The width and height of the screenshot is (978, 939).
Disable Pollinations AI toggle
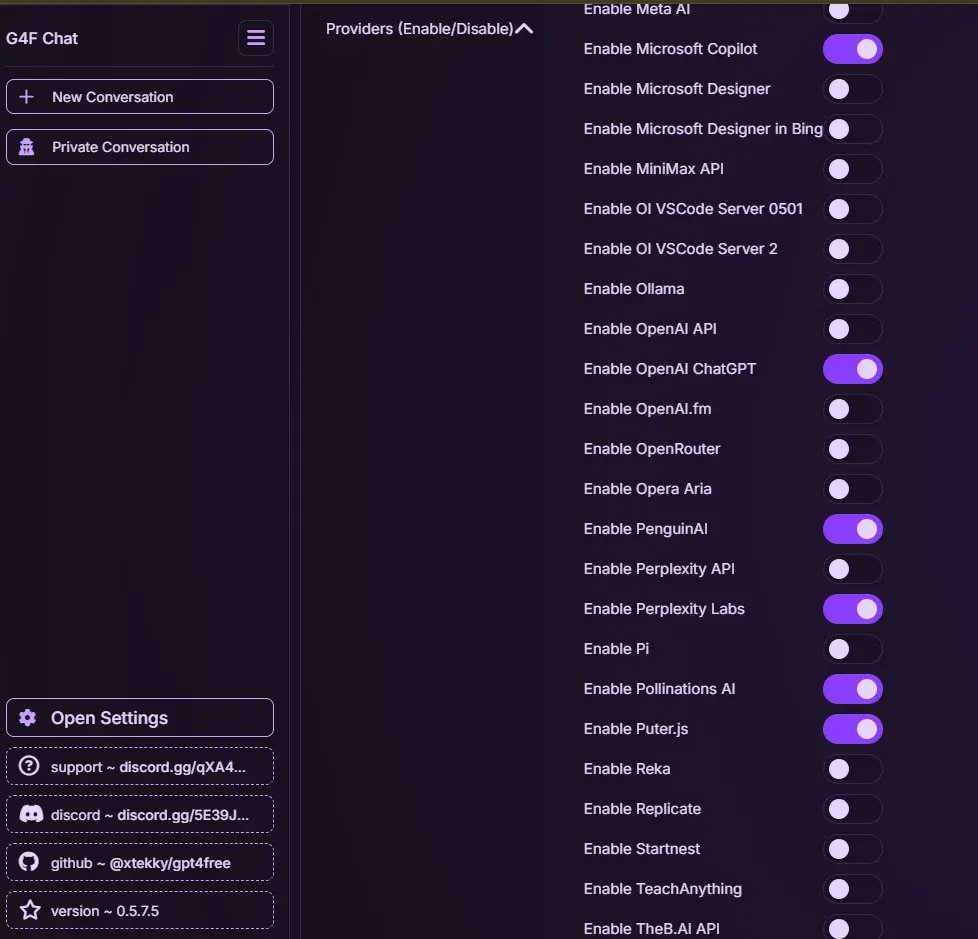click(x=853, y=689)
